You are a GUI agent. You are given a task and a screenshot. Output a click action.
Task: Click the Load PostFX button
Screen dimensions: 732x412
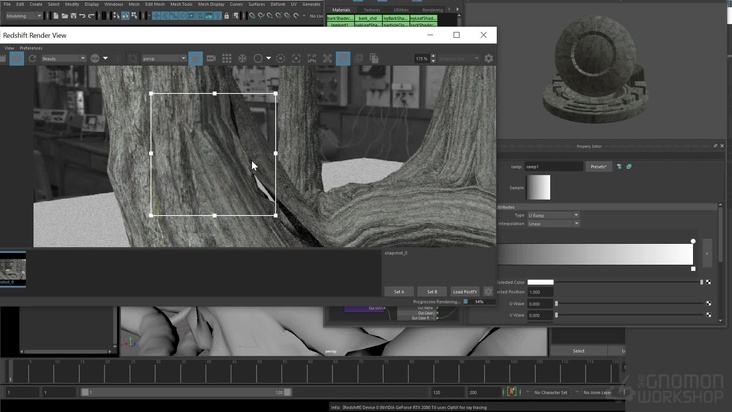click(x=465, y=292)
